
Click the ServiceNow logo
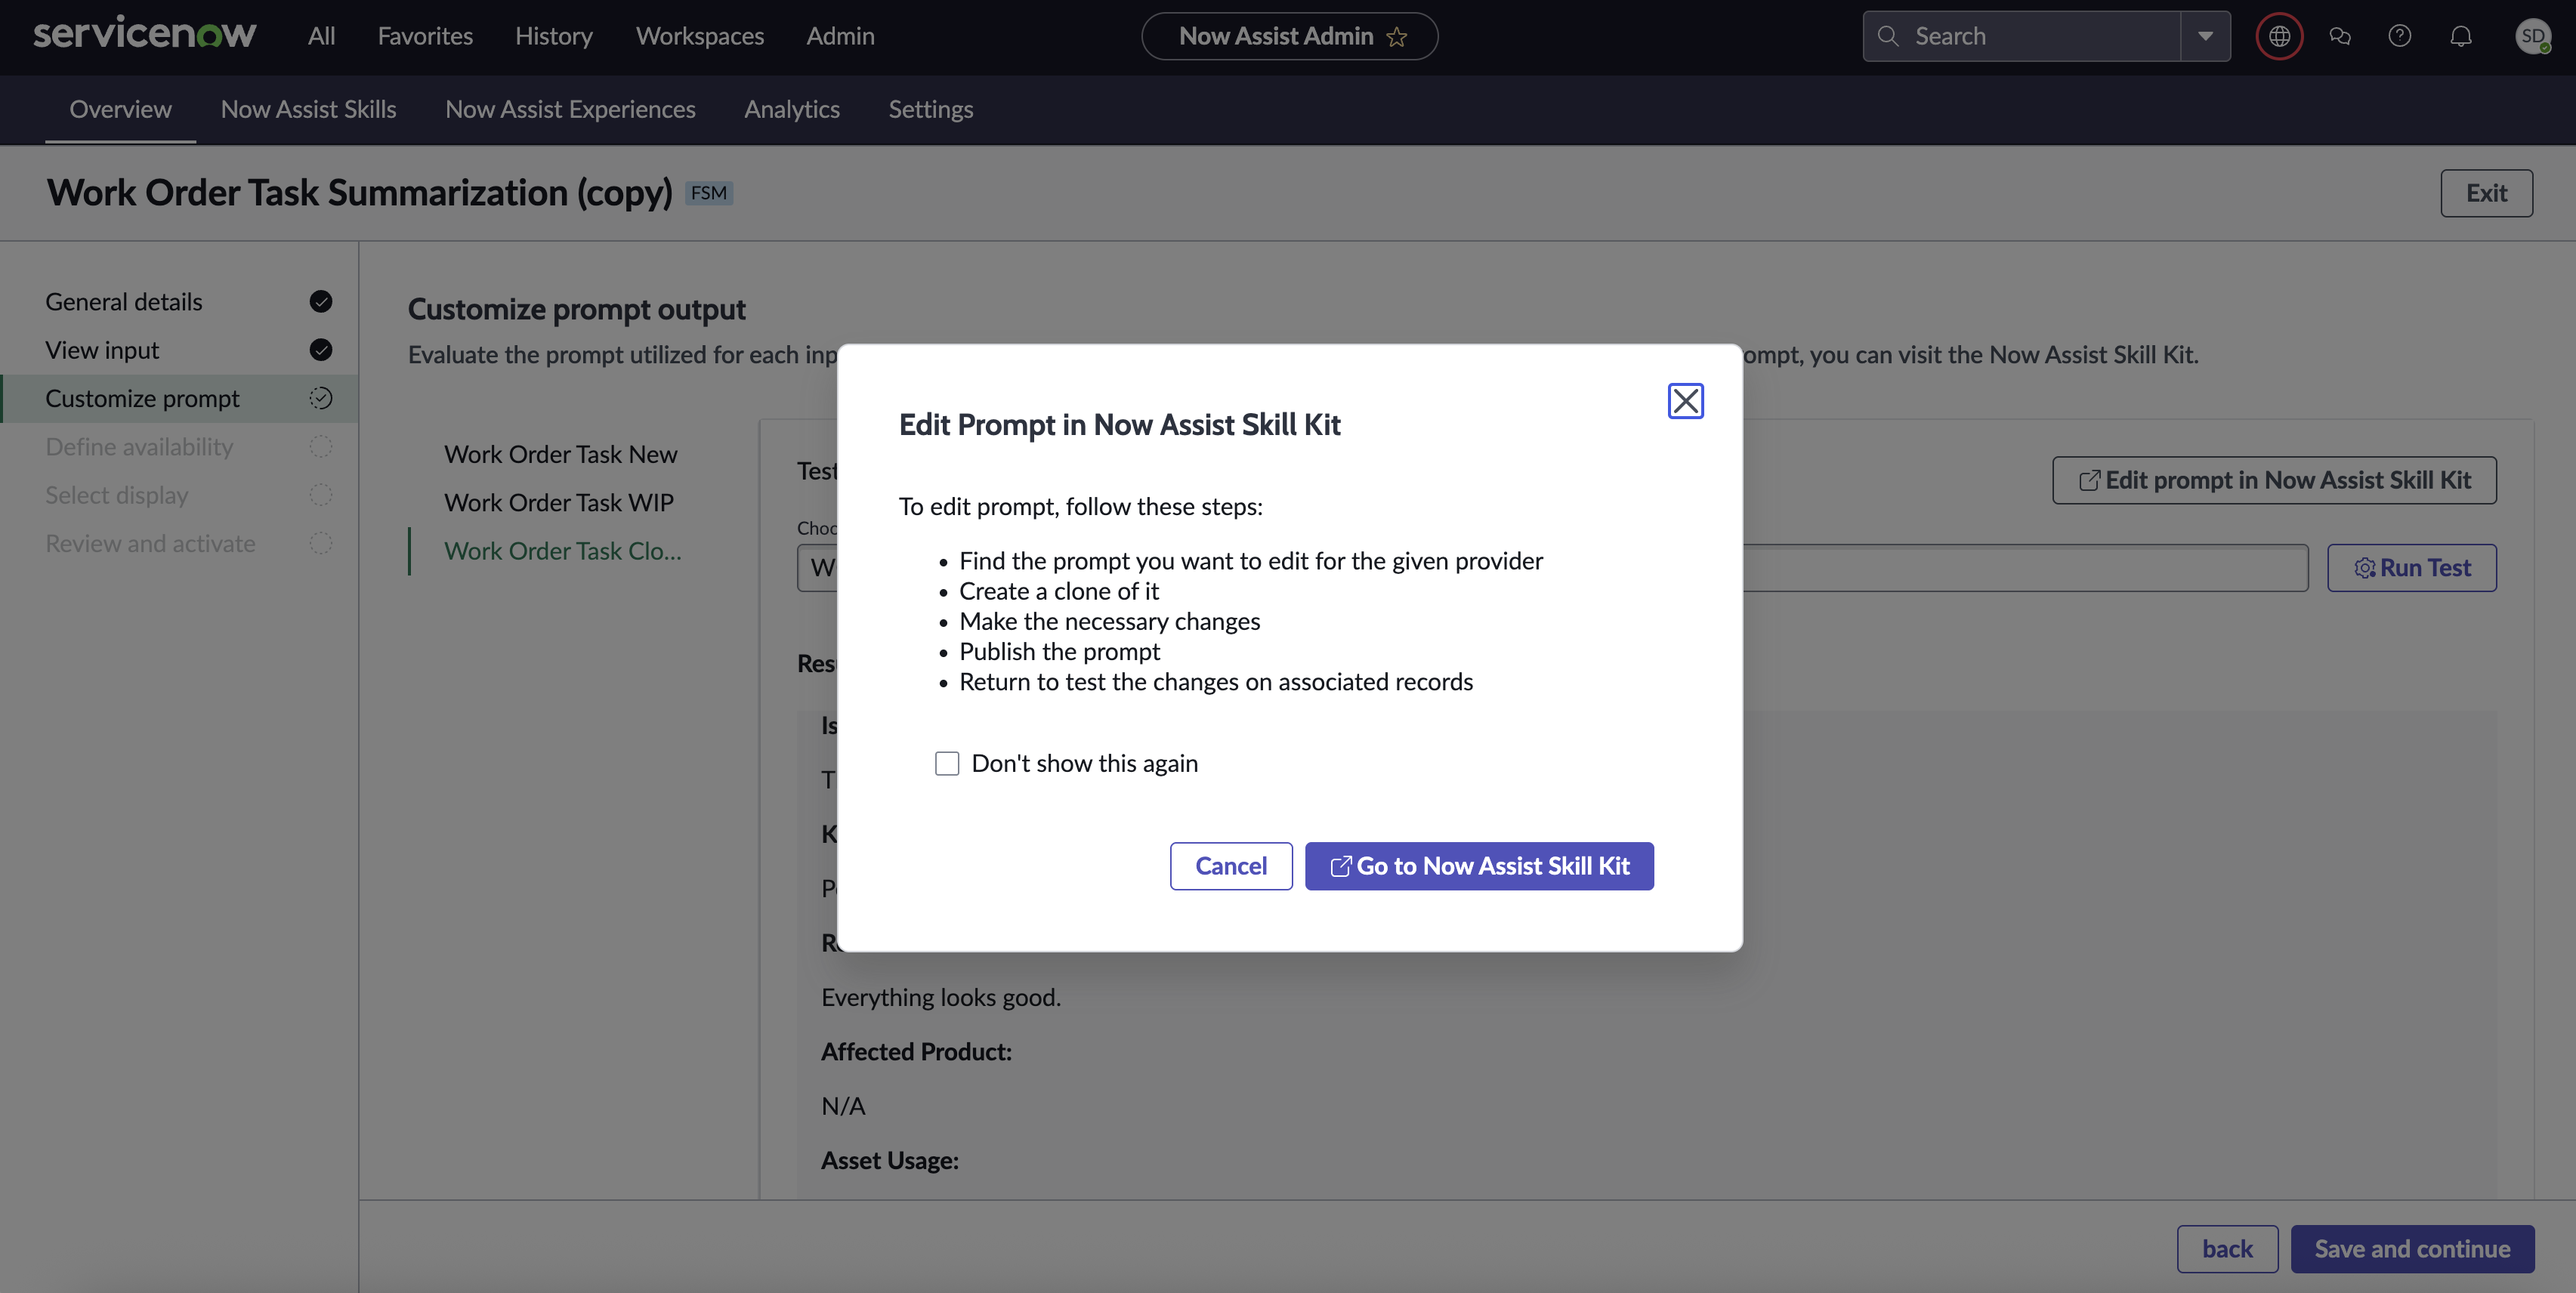pyautogui.click(x=145, y=35)
